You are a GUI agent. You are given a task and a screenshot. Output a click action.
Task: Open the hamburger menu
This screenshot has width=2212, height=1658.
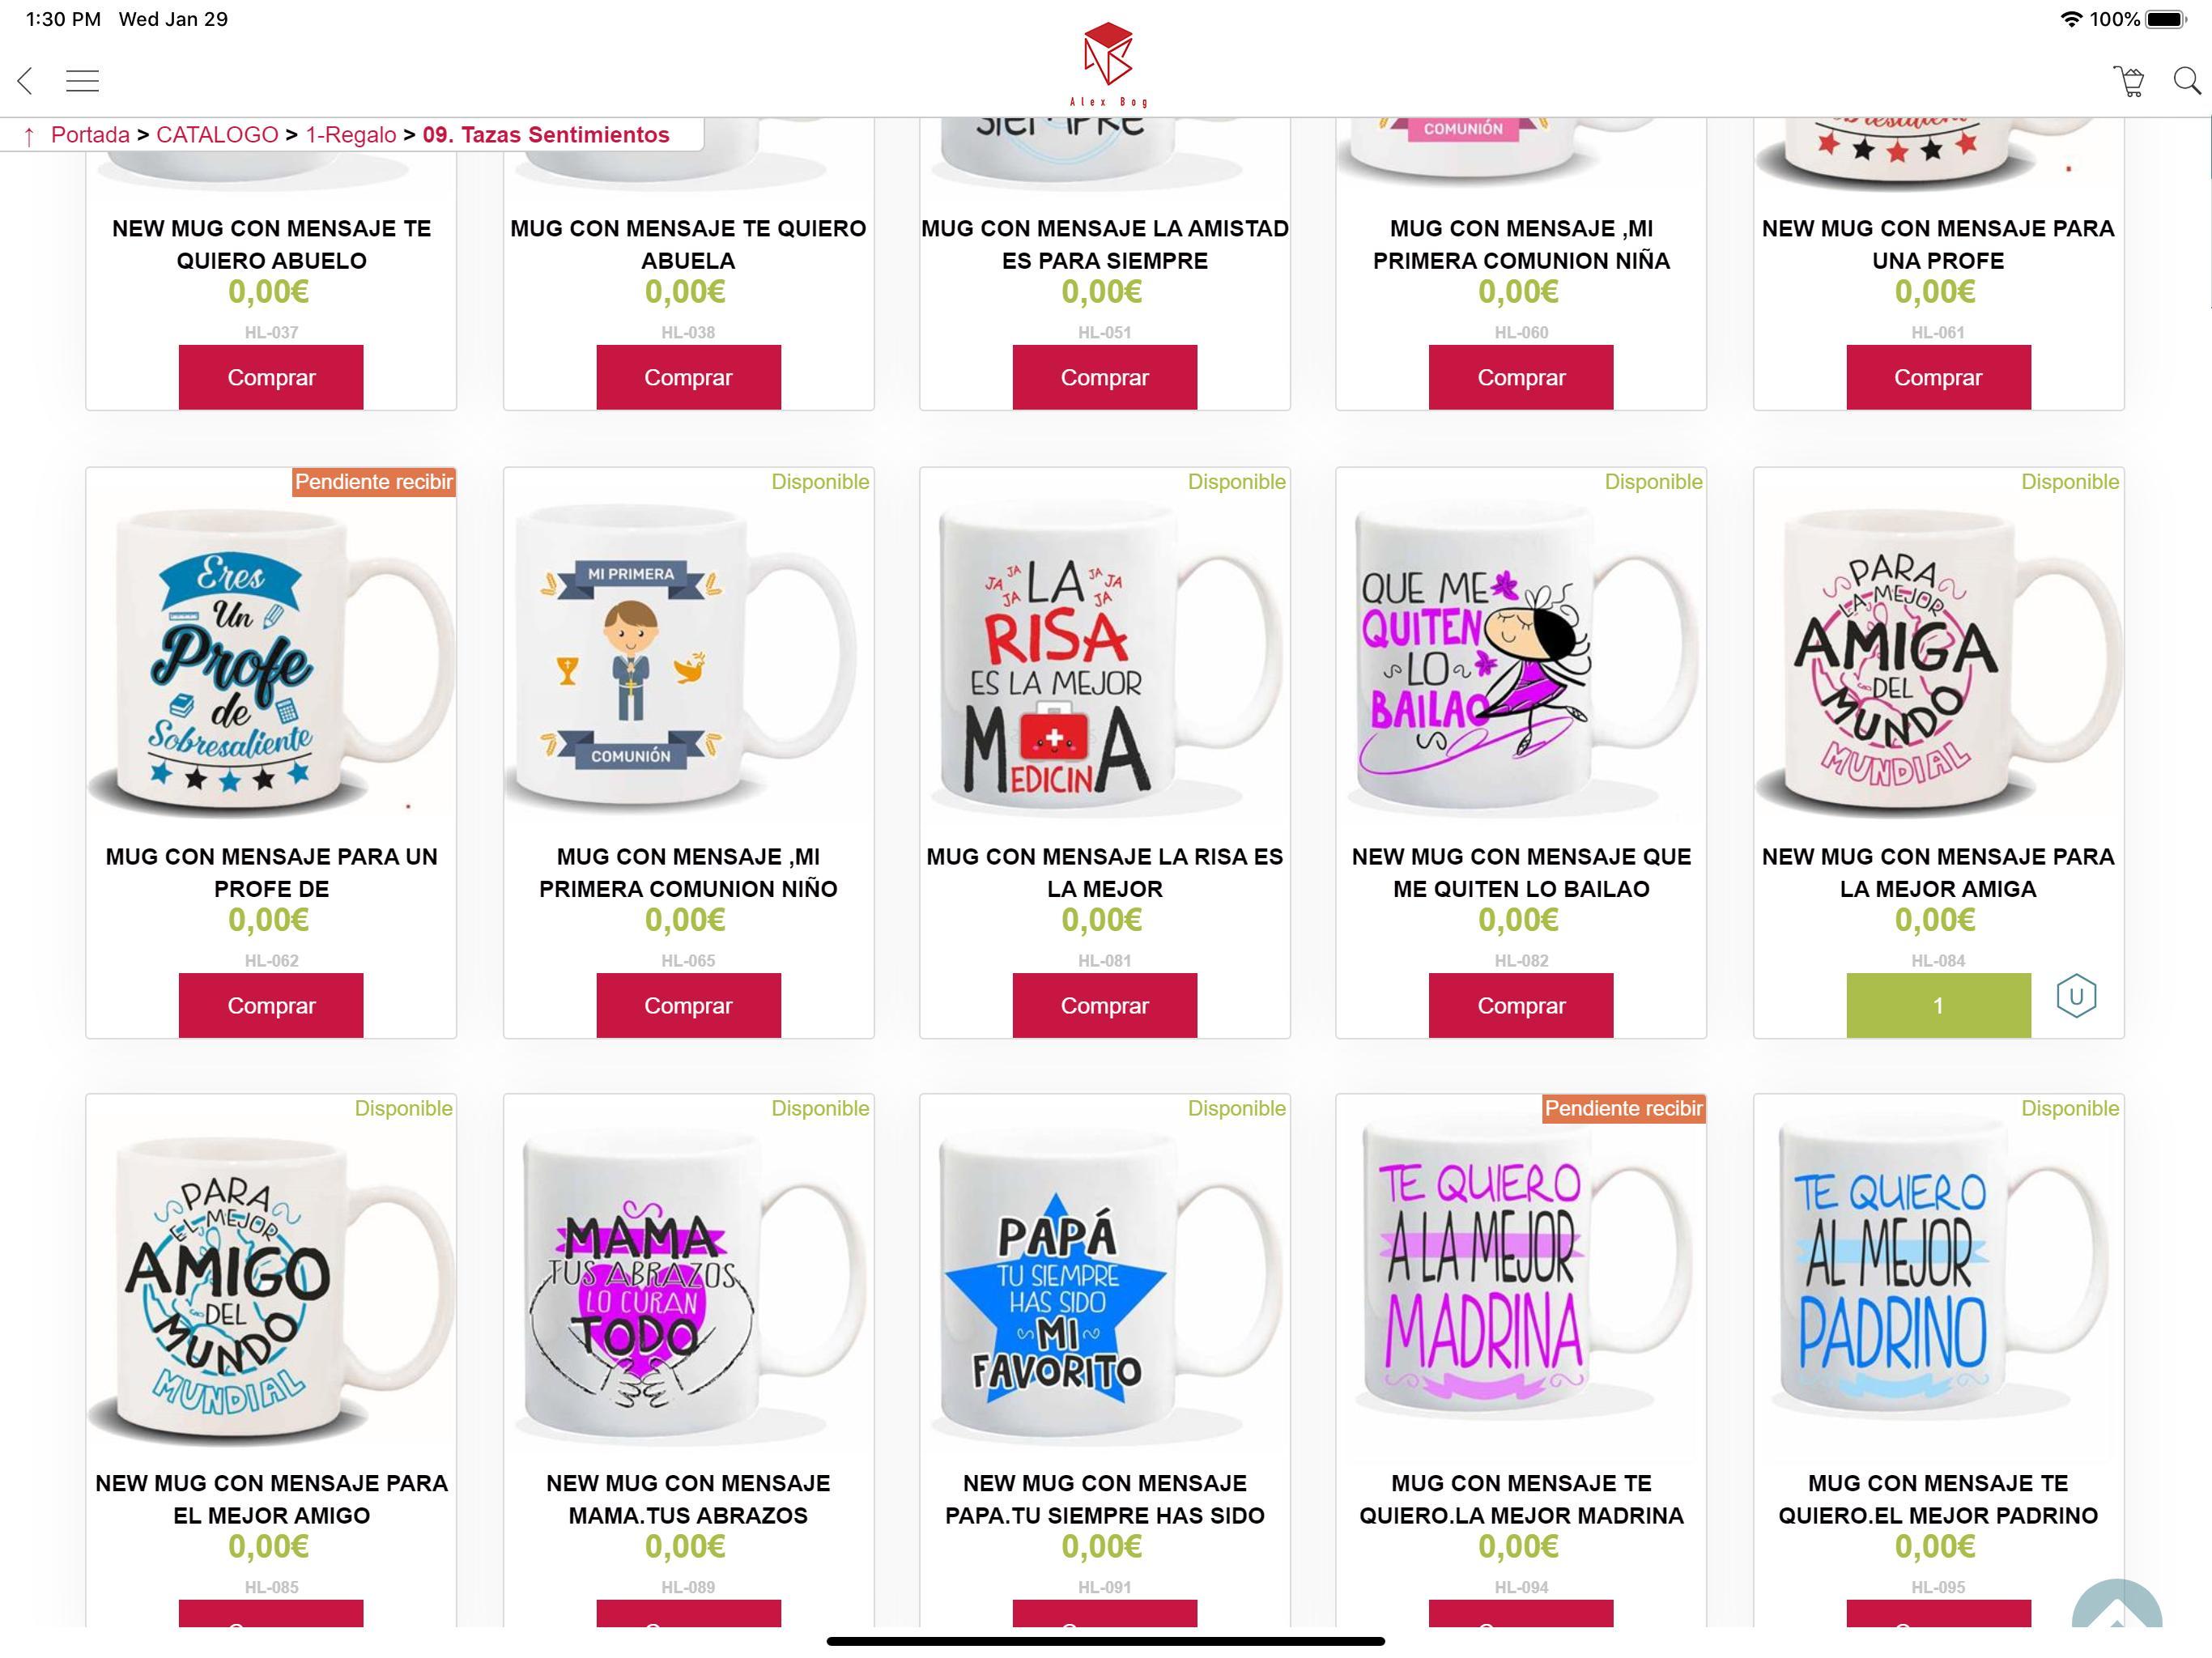[82, 81]
